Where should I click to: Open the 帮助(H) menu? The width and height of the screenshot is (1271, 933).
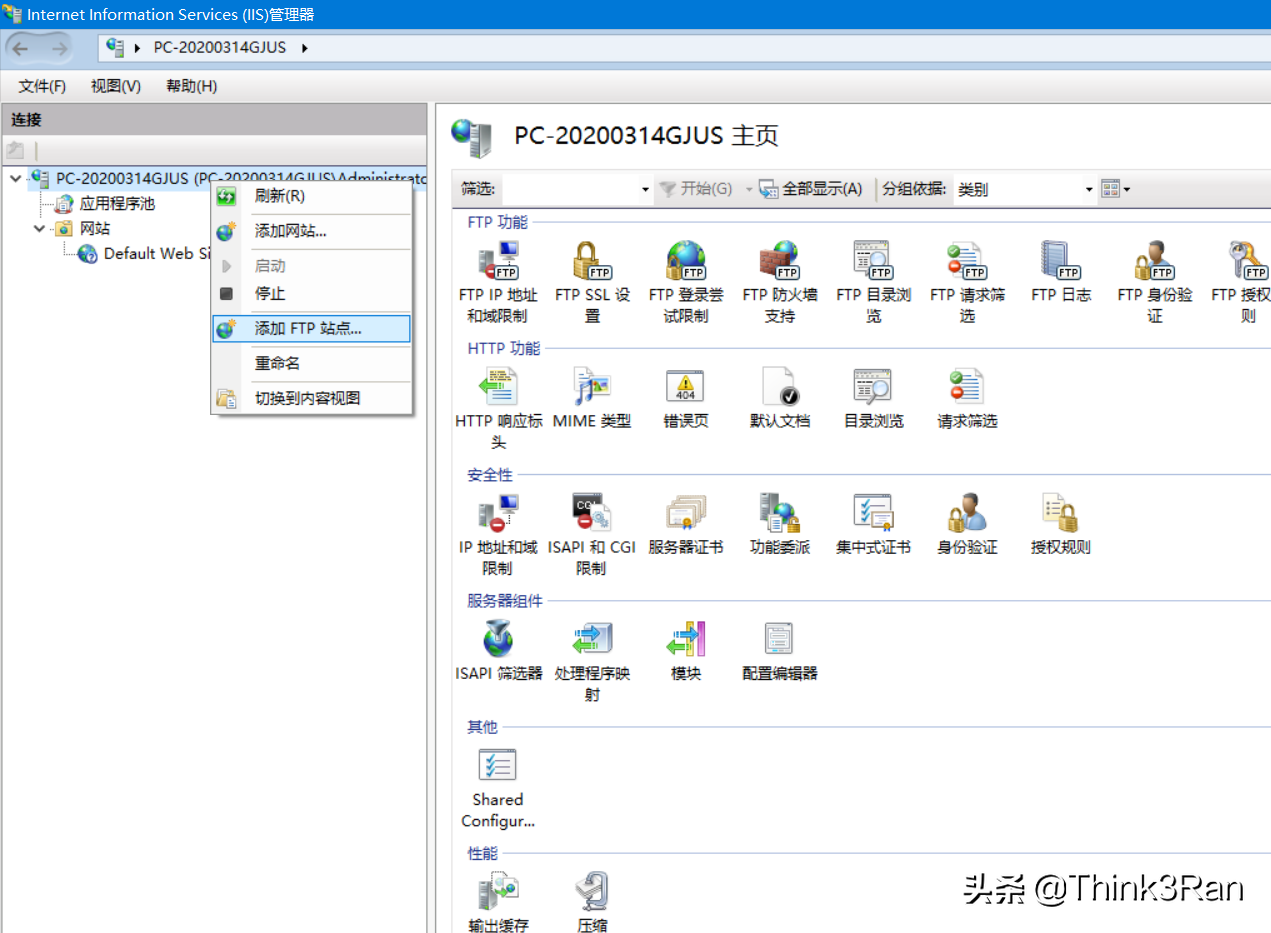(x=191, y=86)
